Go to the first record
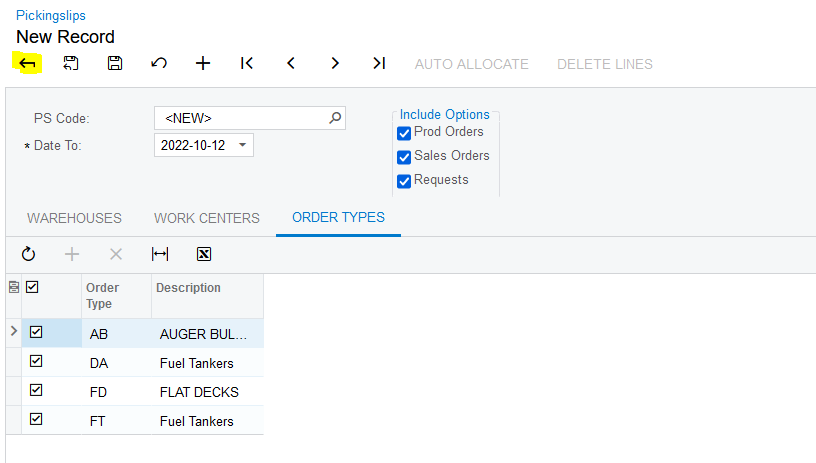This screenshot has height=463, width=816. point(247,63)
